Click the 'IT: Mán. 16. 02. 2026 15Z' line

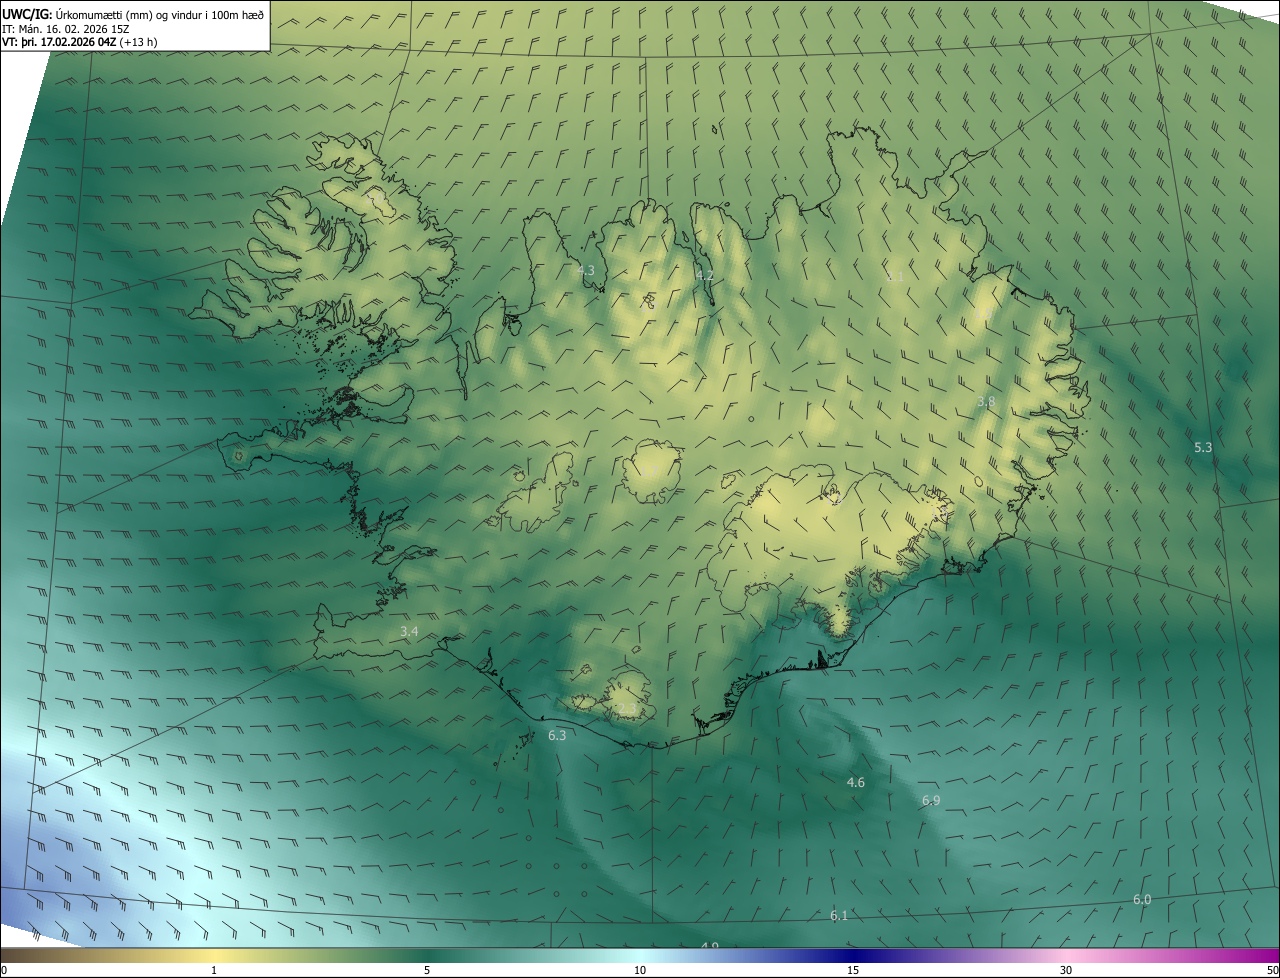click(x=65, y=29)
